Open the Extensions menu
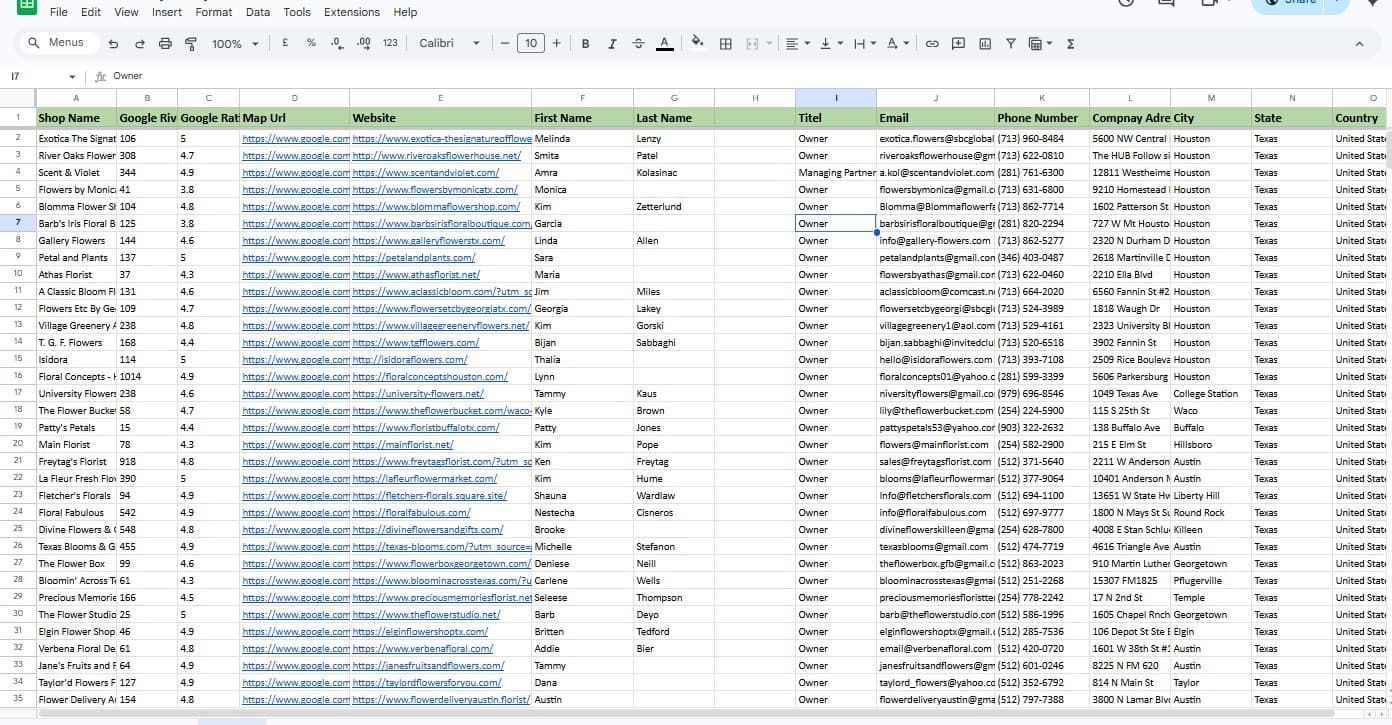The width and height of the screenshot is (1392, 725). point(351,12)
